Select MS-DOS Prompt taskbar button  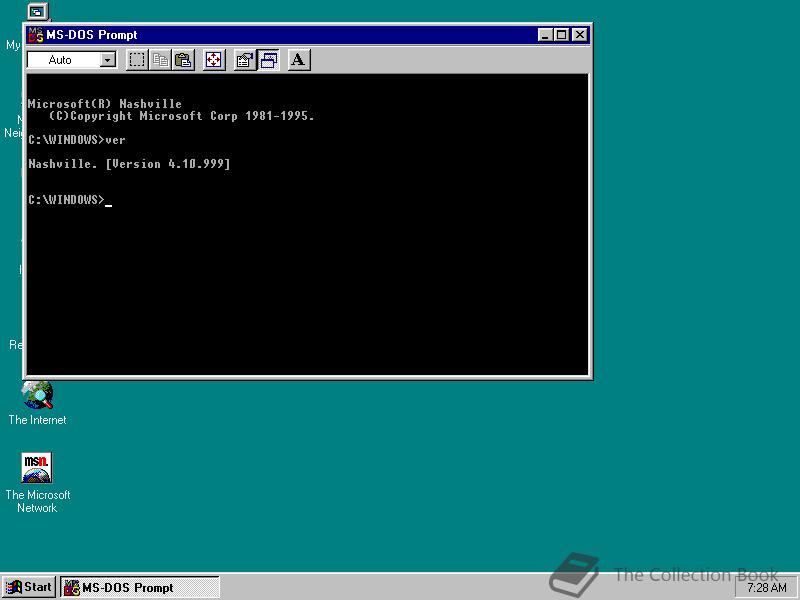[x=140, y=587]
